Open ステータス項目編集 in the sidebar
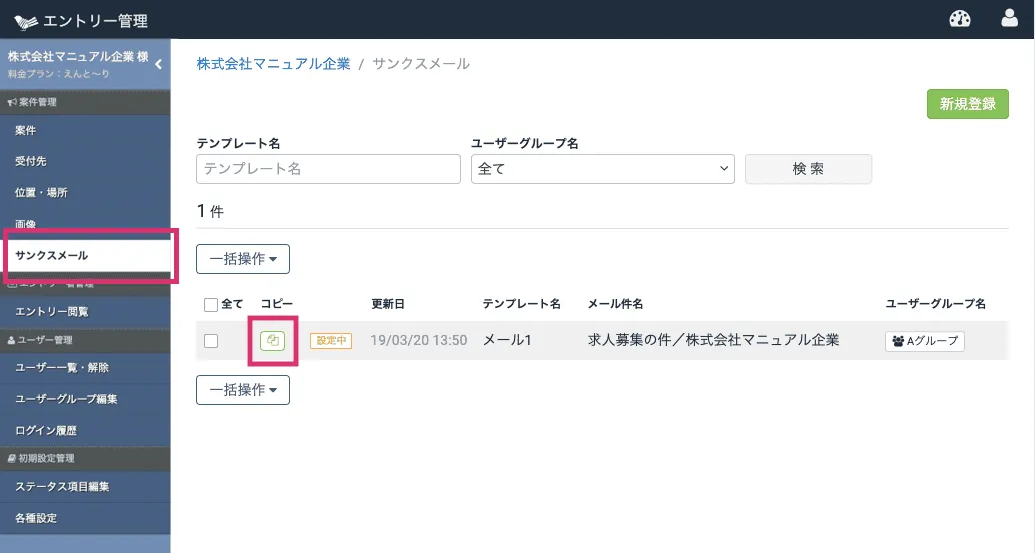Image resolution: width=1035 pixels, height=553 pixels. pyautogui.click(x=62, y=487)
